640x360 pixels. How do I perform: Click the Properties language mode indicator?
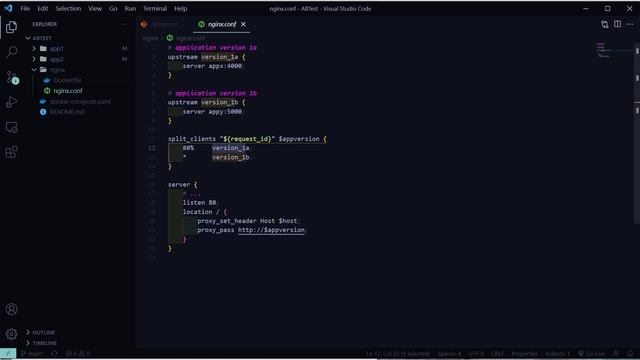coord(524,354)
